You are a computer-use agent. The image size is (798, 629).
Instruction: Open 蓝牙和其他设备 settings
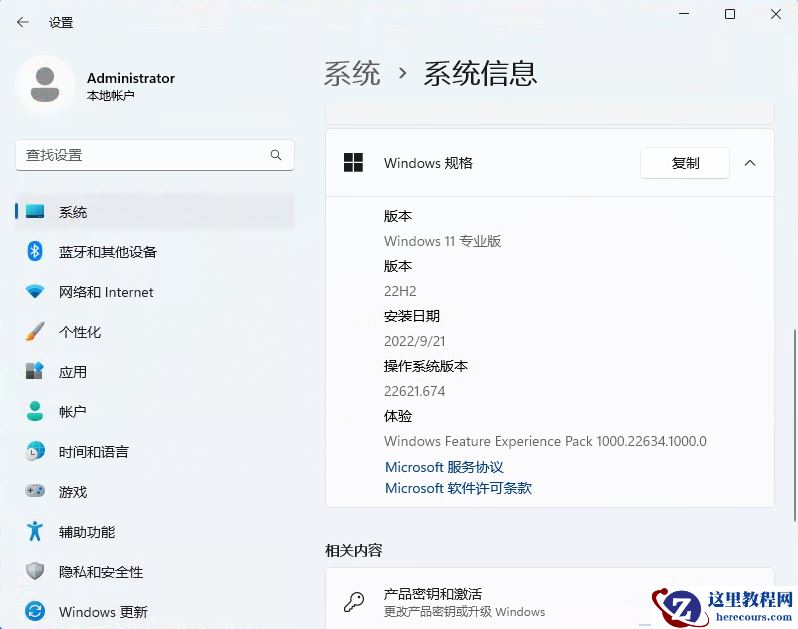click(x=155, y=251)
